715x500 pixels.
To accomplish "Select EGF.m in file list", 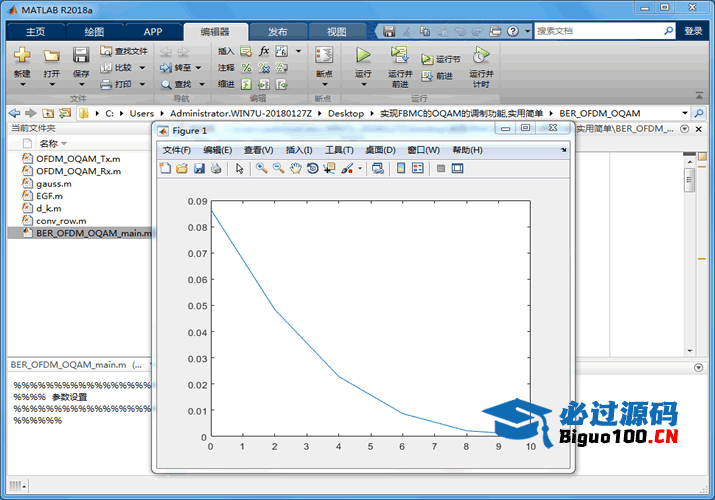I will (x=49, y=196).
